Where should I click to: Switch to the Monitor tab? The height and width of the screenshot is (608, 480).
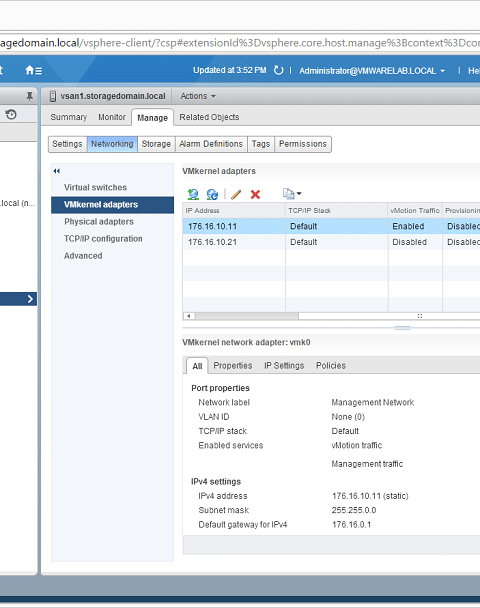click(x=112, y=117)
